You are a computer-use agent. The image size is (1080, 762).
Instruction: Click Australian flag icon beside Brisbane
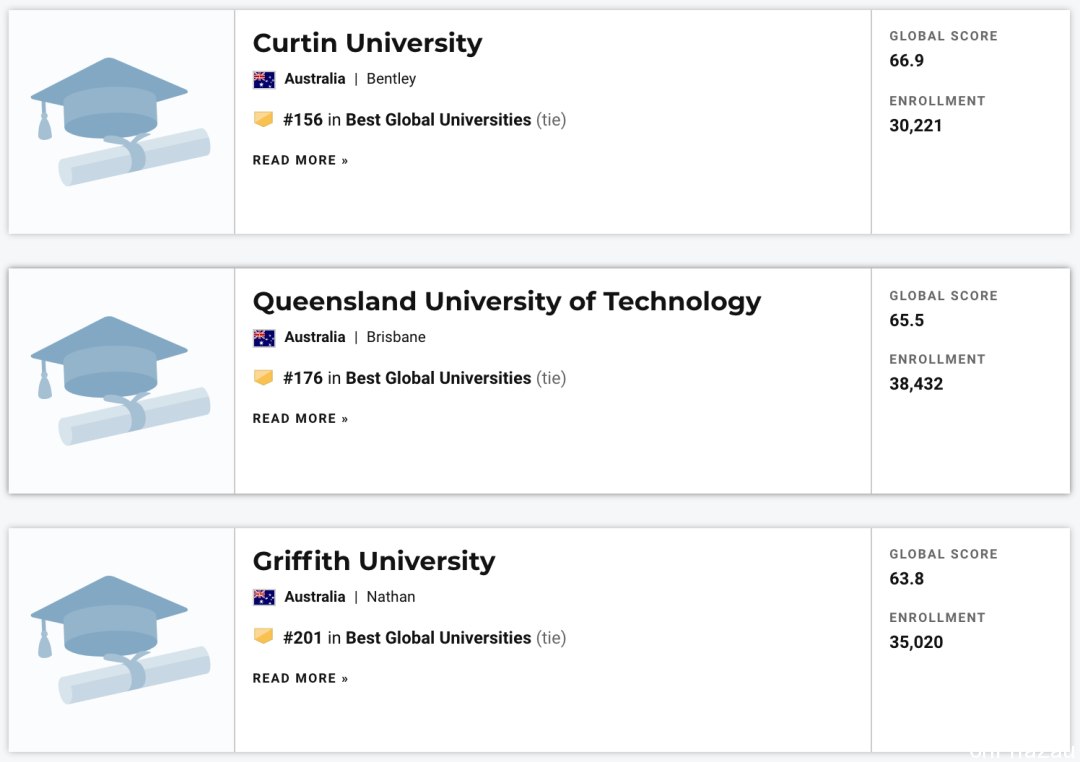[x=264, y=338]
